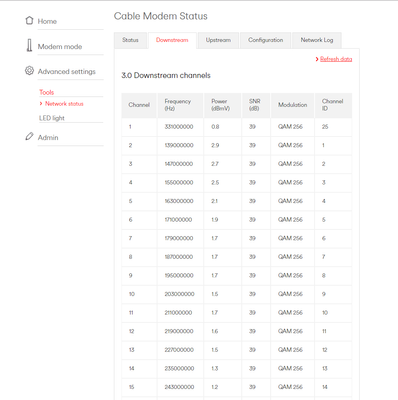Screen dimensions: 398x400
Task: Click the Power (dBmV) column header
Action: (x=223, y=105)
